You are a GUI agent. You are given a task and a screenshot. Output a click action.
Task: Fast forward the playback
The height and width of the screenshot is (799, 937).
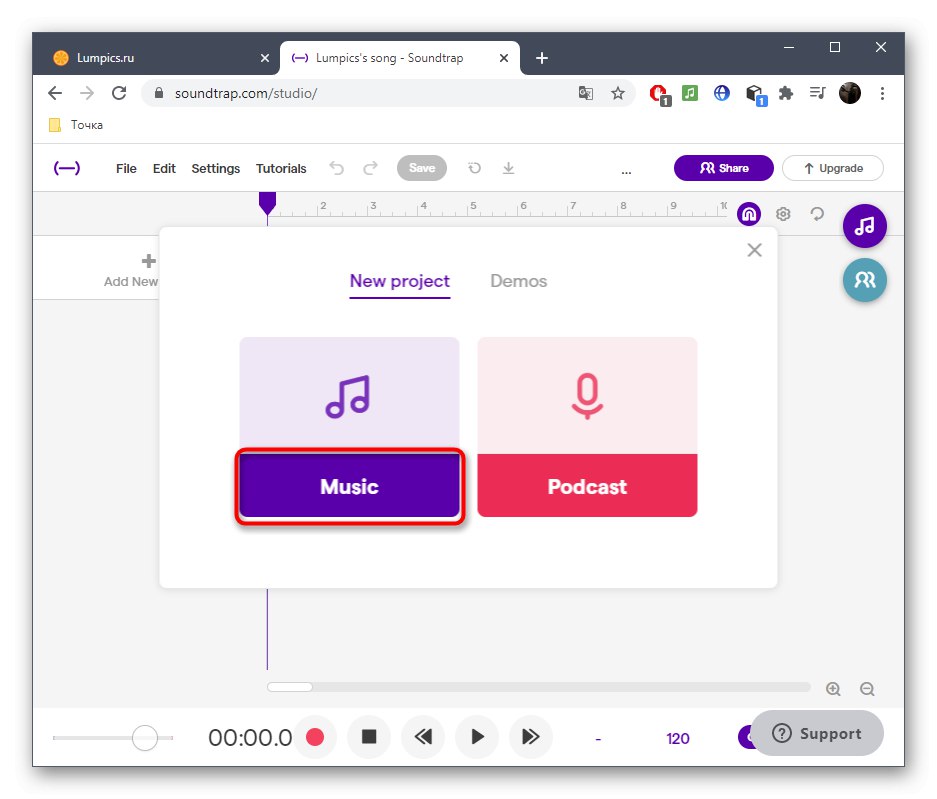click(531, 737)
